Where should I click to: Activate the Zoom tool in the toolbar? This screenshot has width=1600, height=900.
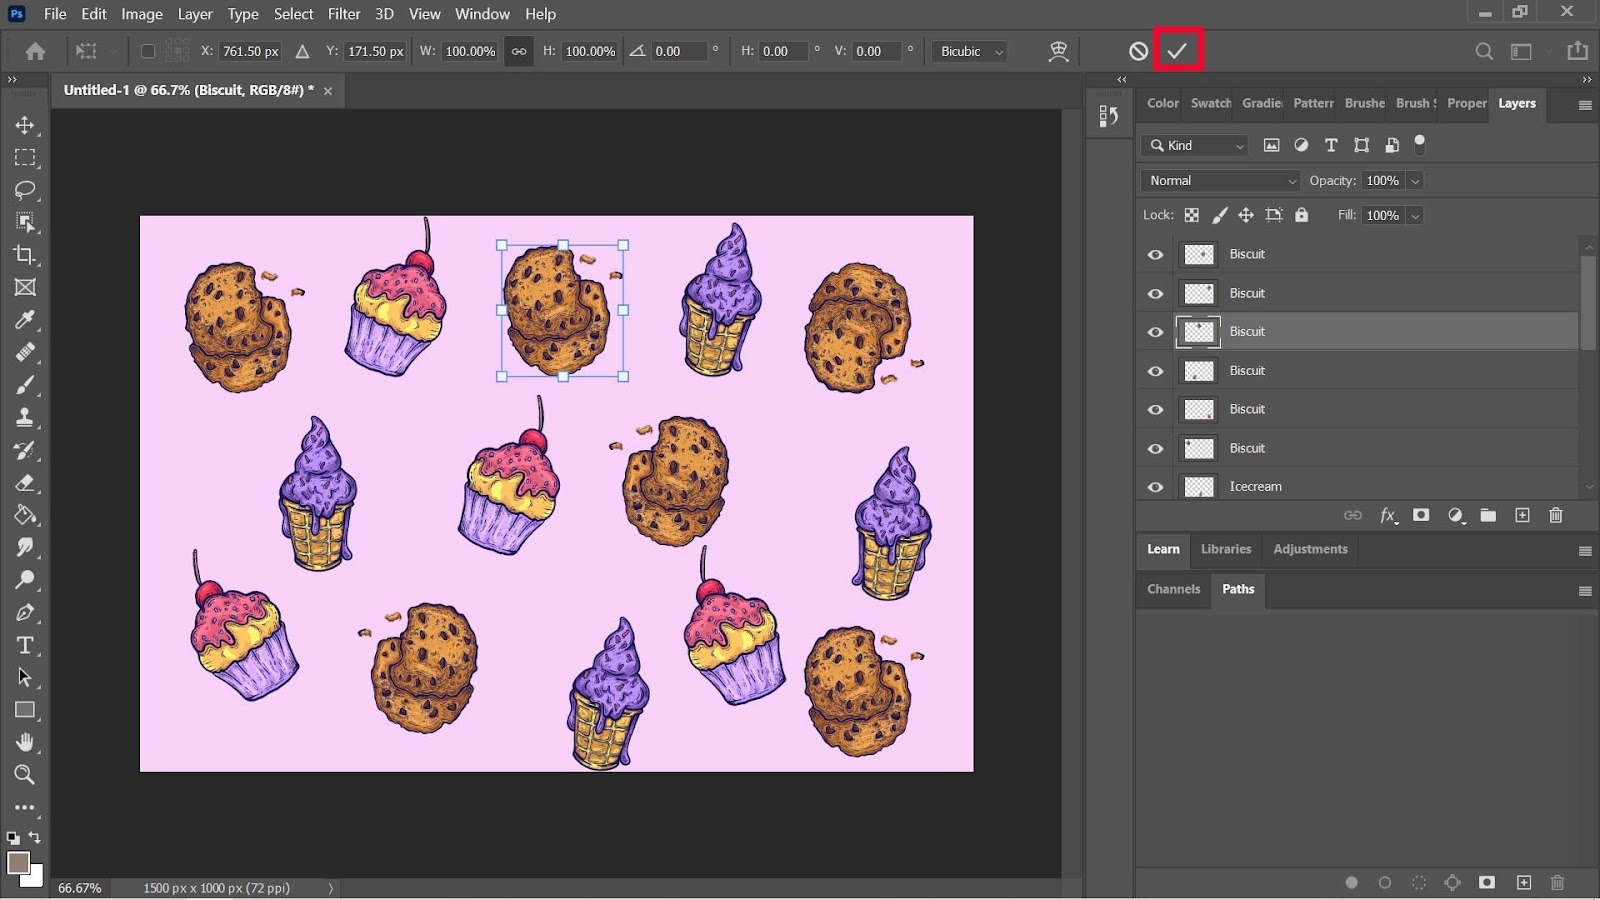(x=25, y=775)
